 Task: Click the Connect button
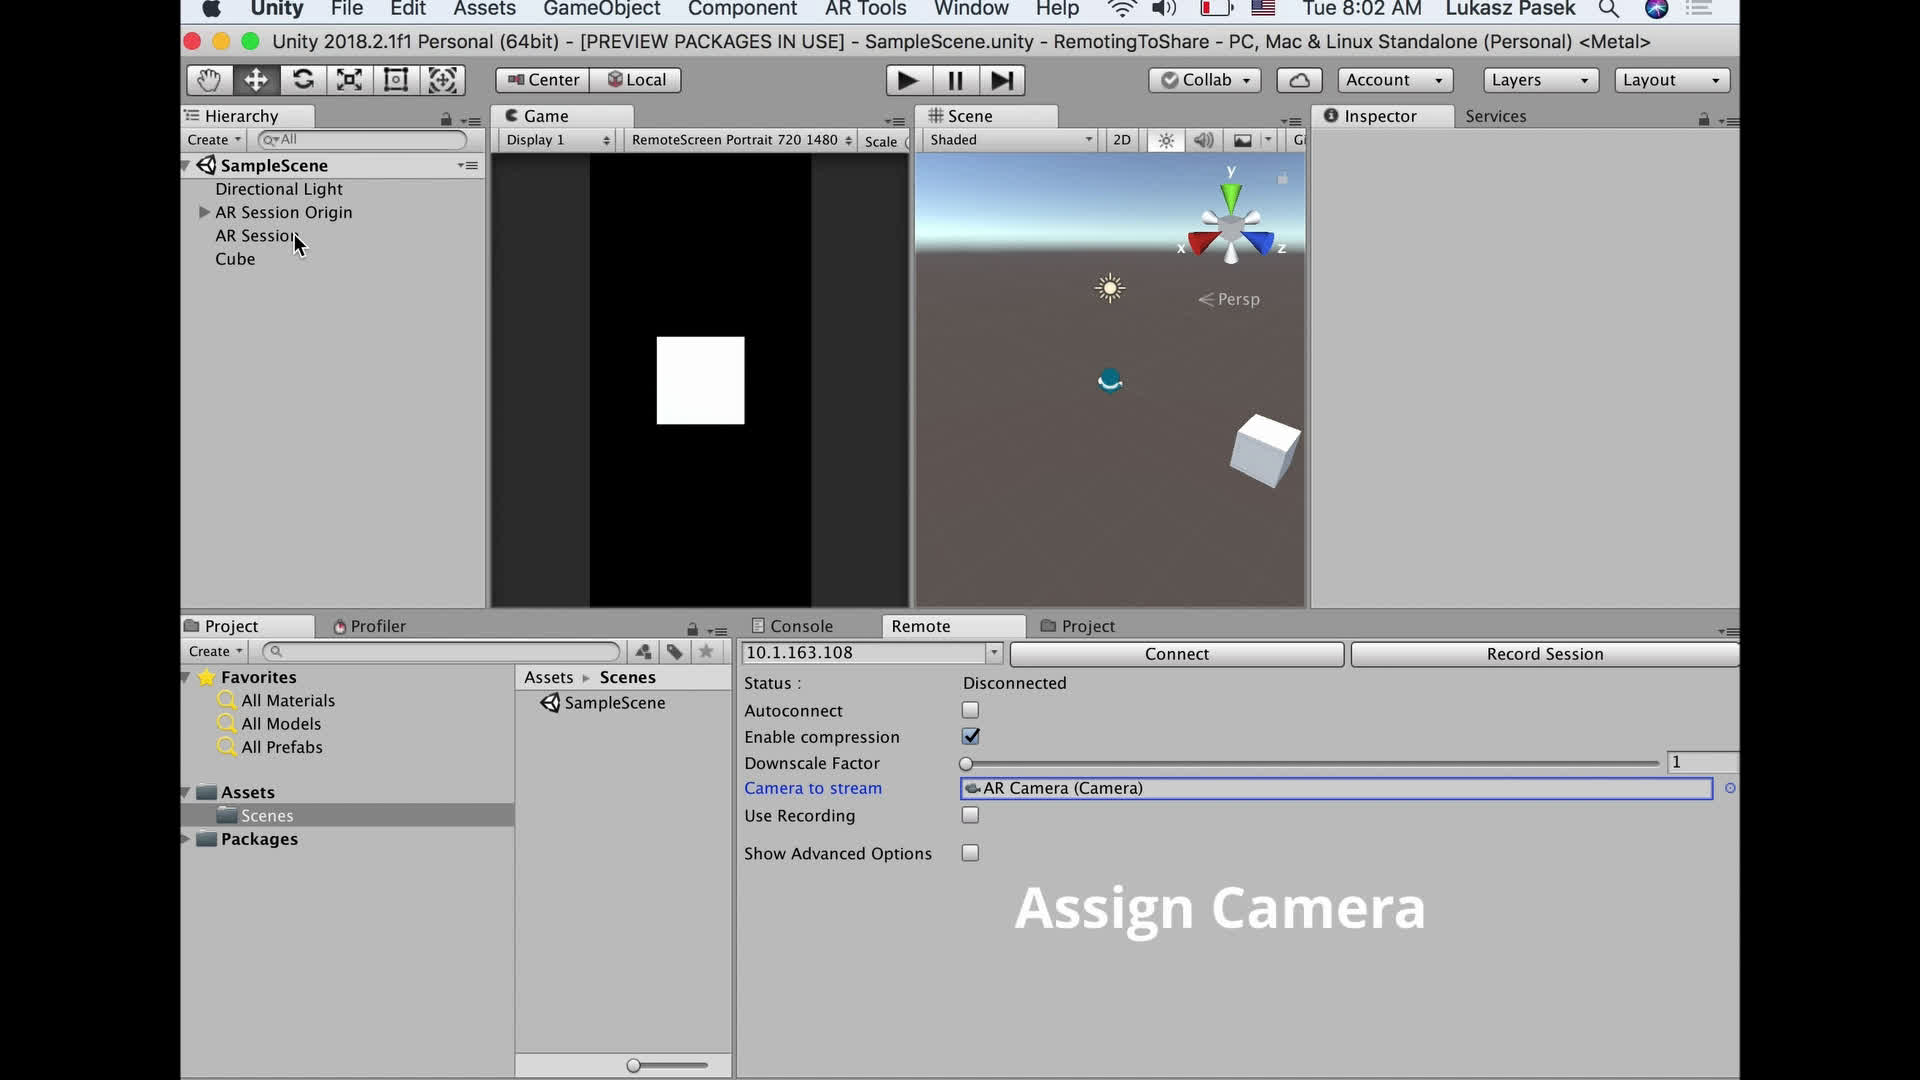coord(1176,654)
